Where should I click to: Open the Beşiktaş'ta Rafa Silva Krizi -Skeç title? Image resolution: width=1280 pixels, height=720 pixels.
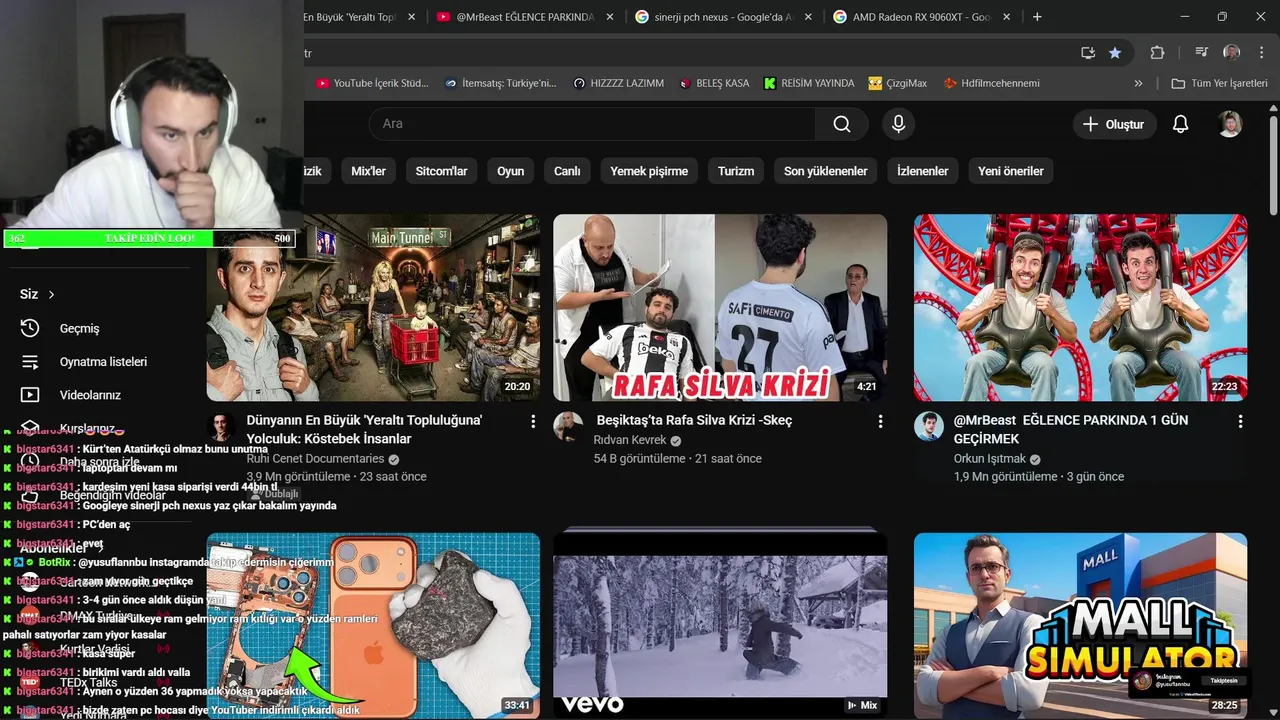(694, 420)
